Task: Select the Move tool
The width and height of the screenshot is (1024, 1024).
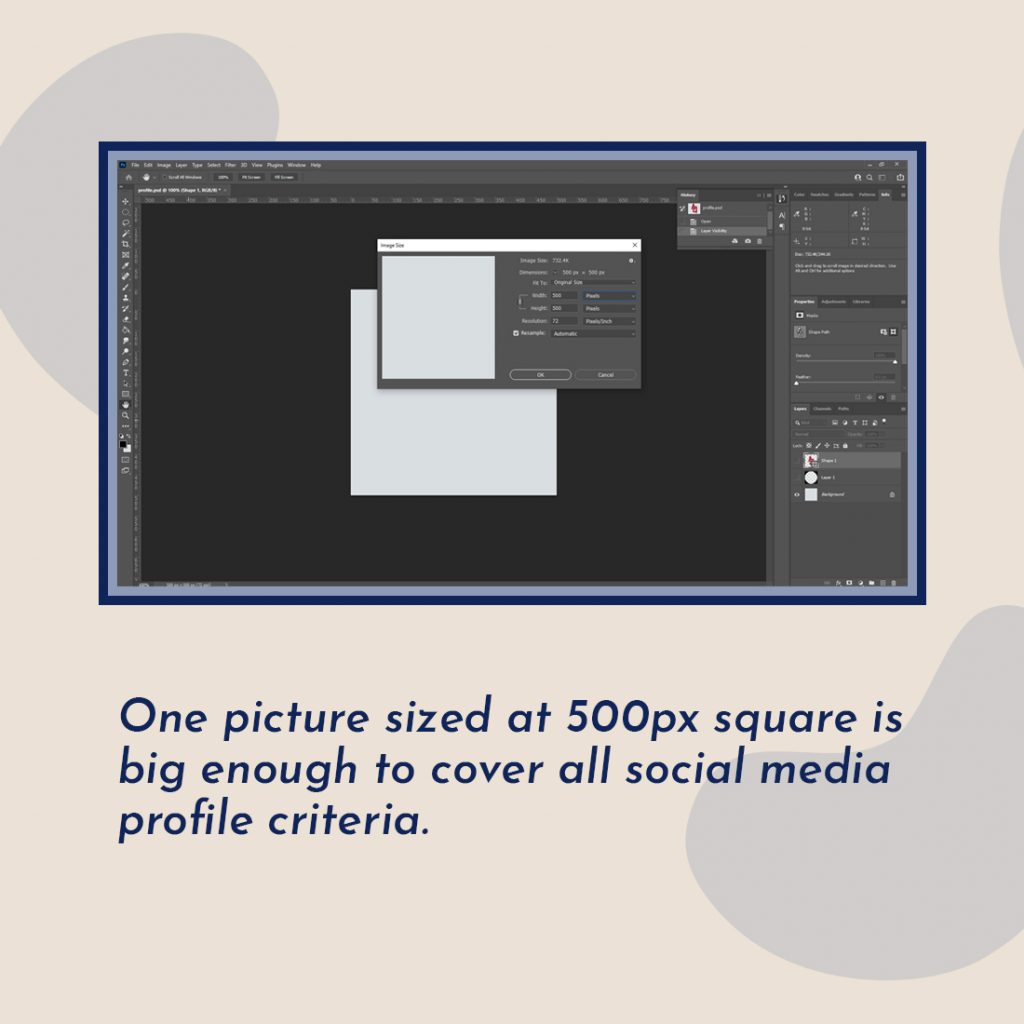Action: tap(125, 202)
